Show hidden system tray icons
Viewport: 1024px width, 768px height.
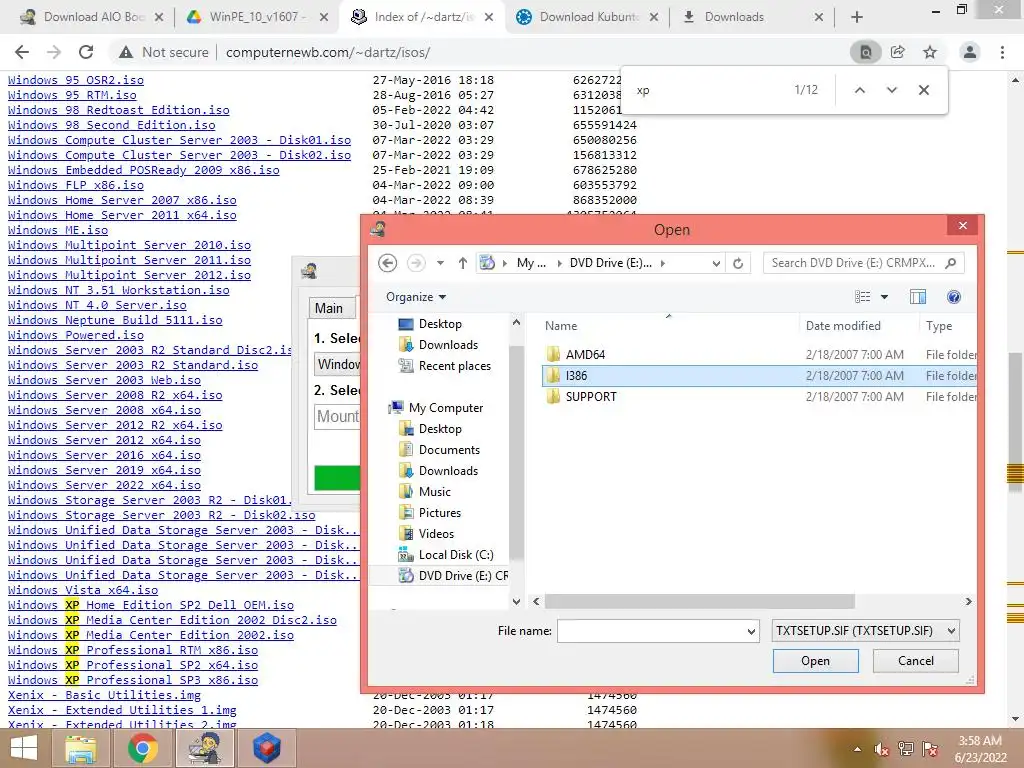pos(857,749)
